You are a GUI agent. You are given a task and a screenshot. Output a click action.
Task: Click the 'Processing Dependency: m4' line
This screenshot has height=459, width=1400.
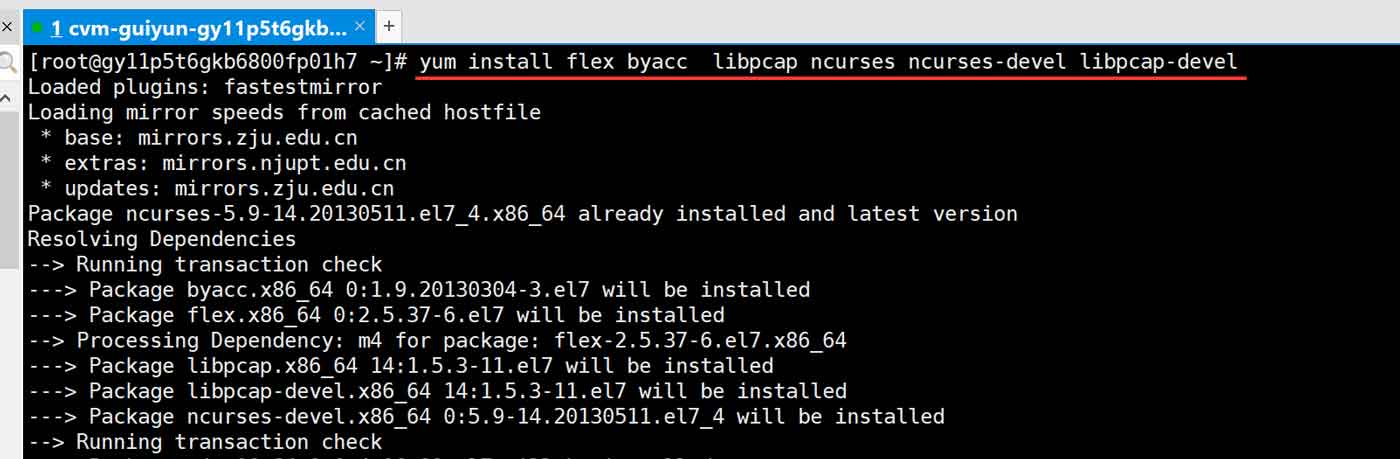pyautogui.click(x=436, y=340)
